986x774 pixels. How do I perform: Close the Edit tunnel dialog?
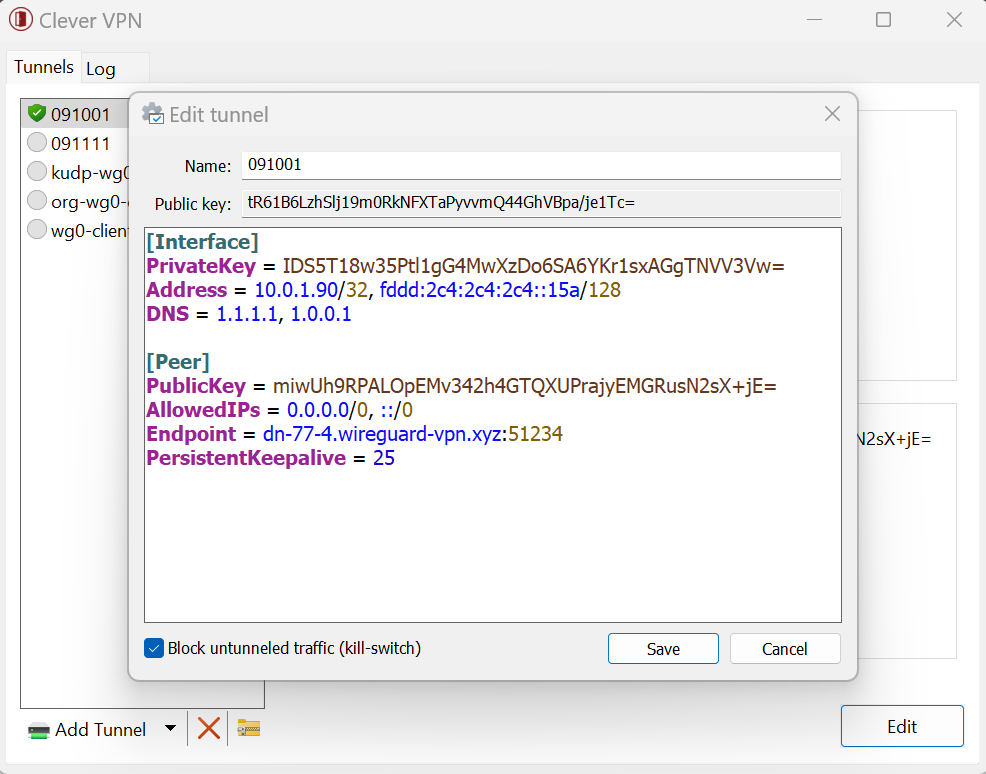coord(833,114)
